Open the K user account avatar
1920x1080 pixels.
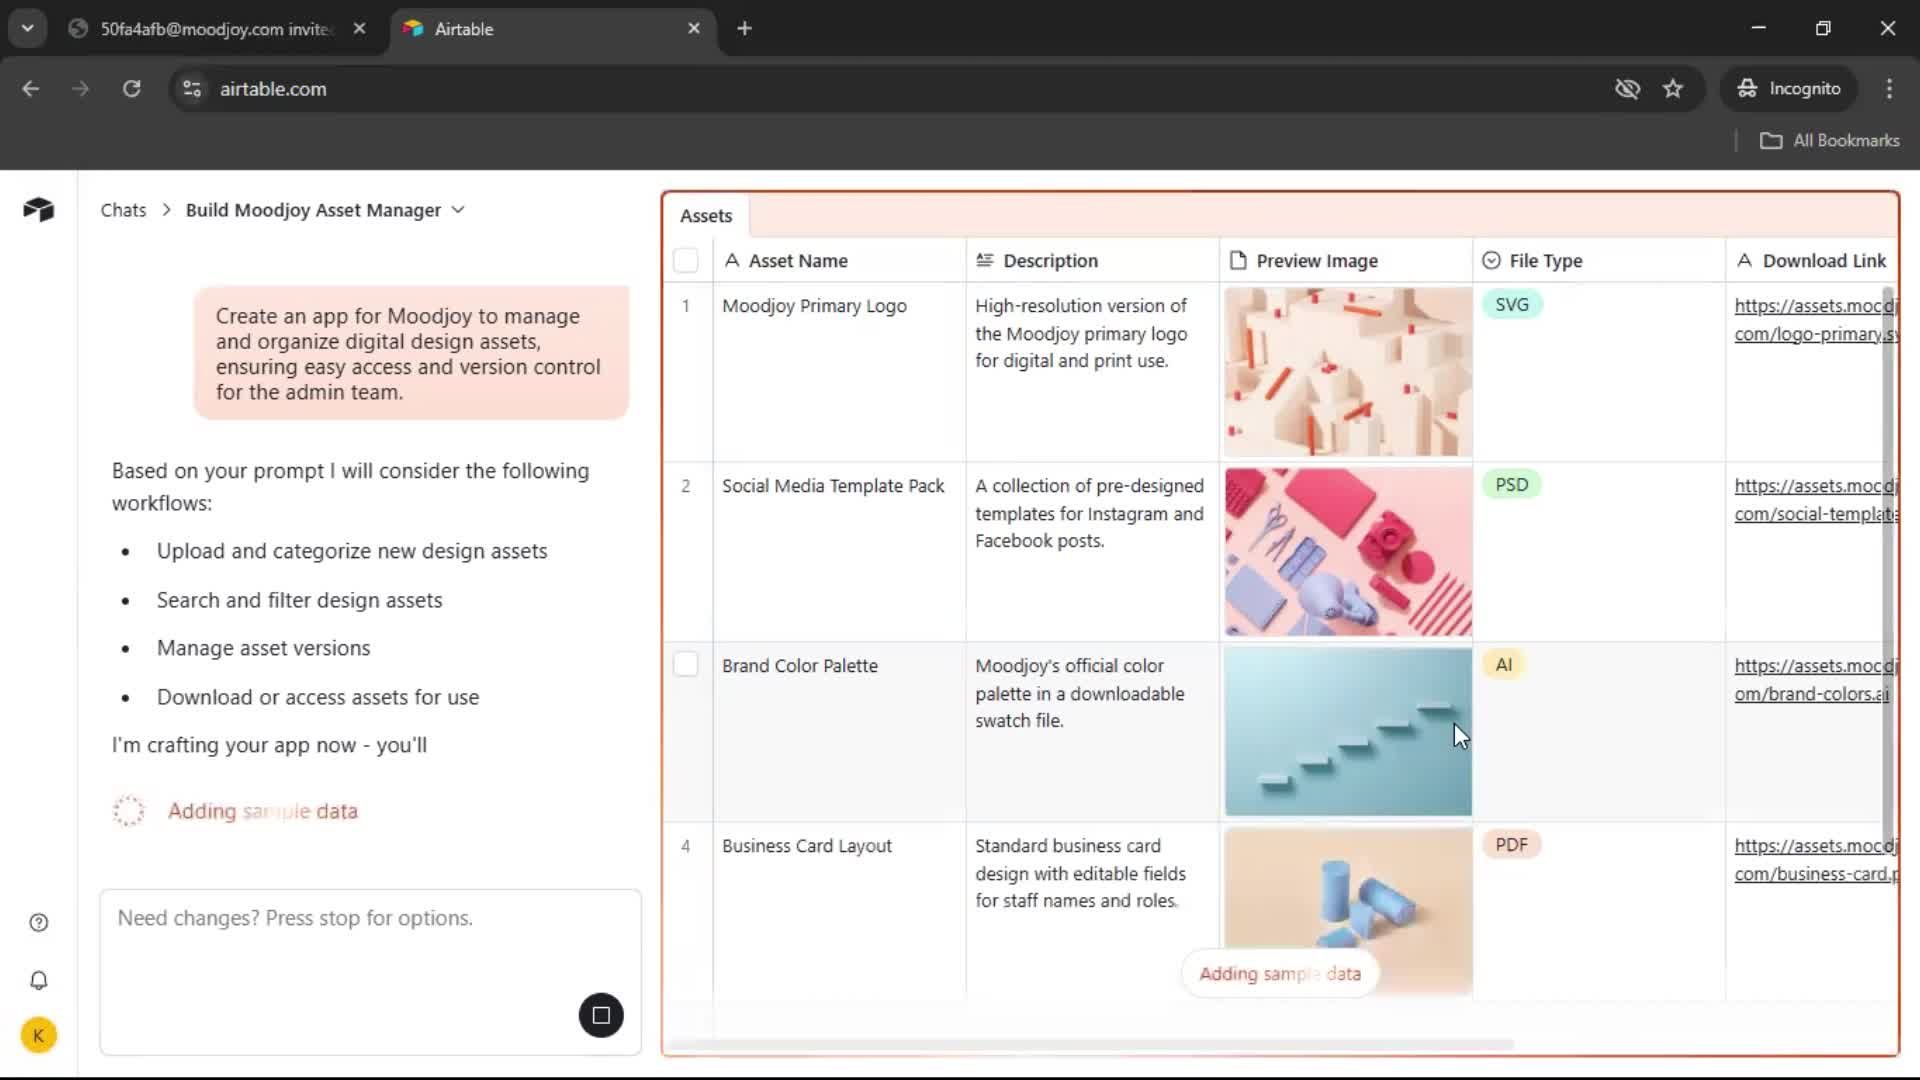pos(39,1036)
